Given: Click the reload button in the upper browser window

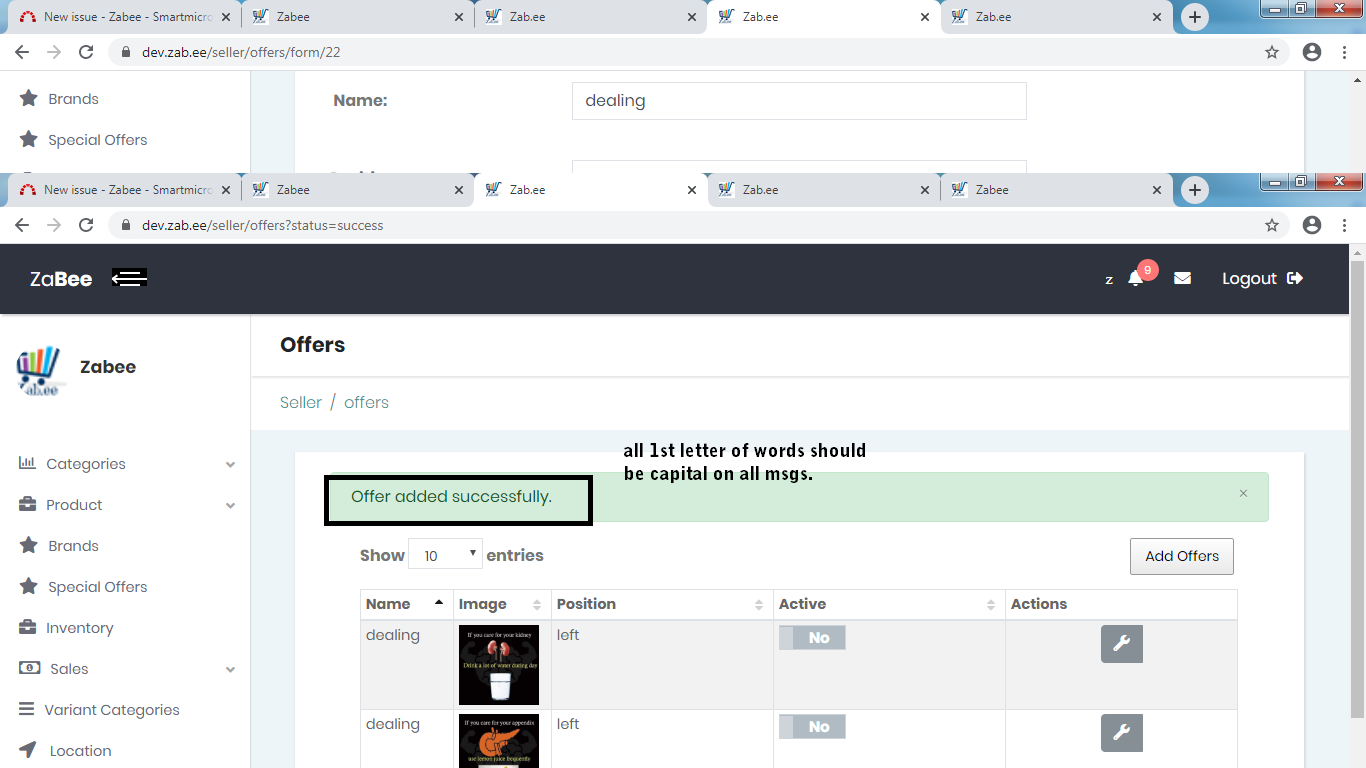Looking at the screenshot, I should [x=86, y=52].
